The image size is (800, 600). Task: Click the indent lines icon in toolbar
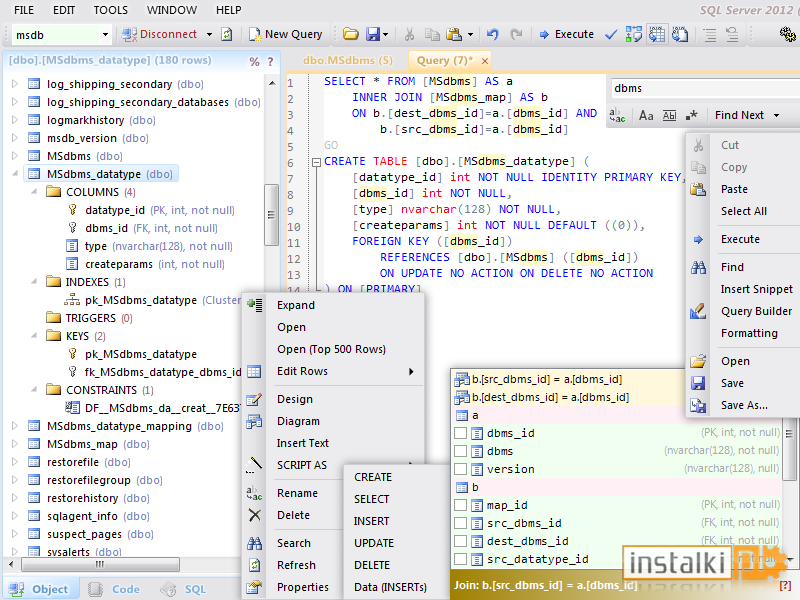[x=709, y=34]
